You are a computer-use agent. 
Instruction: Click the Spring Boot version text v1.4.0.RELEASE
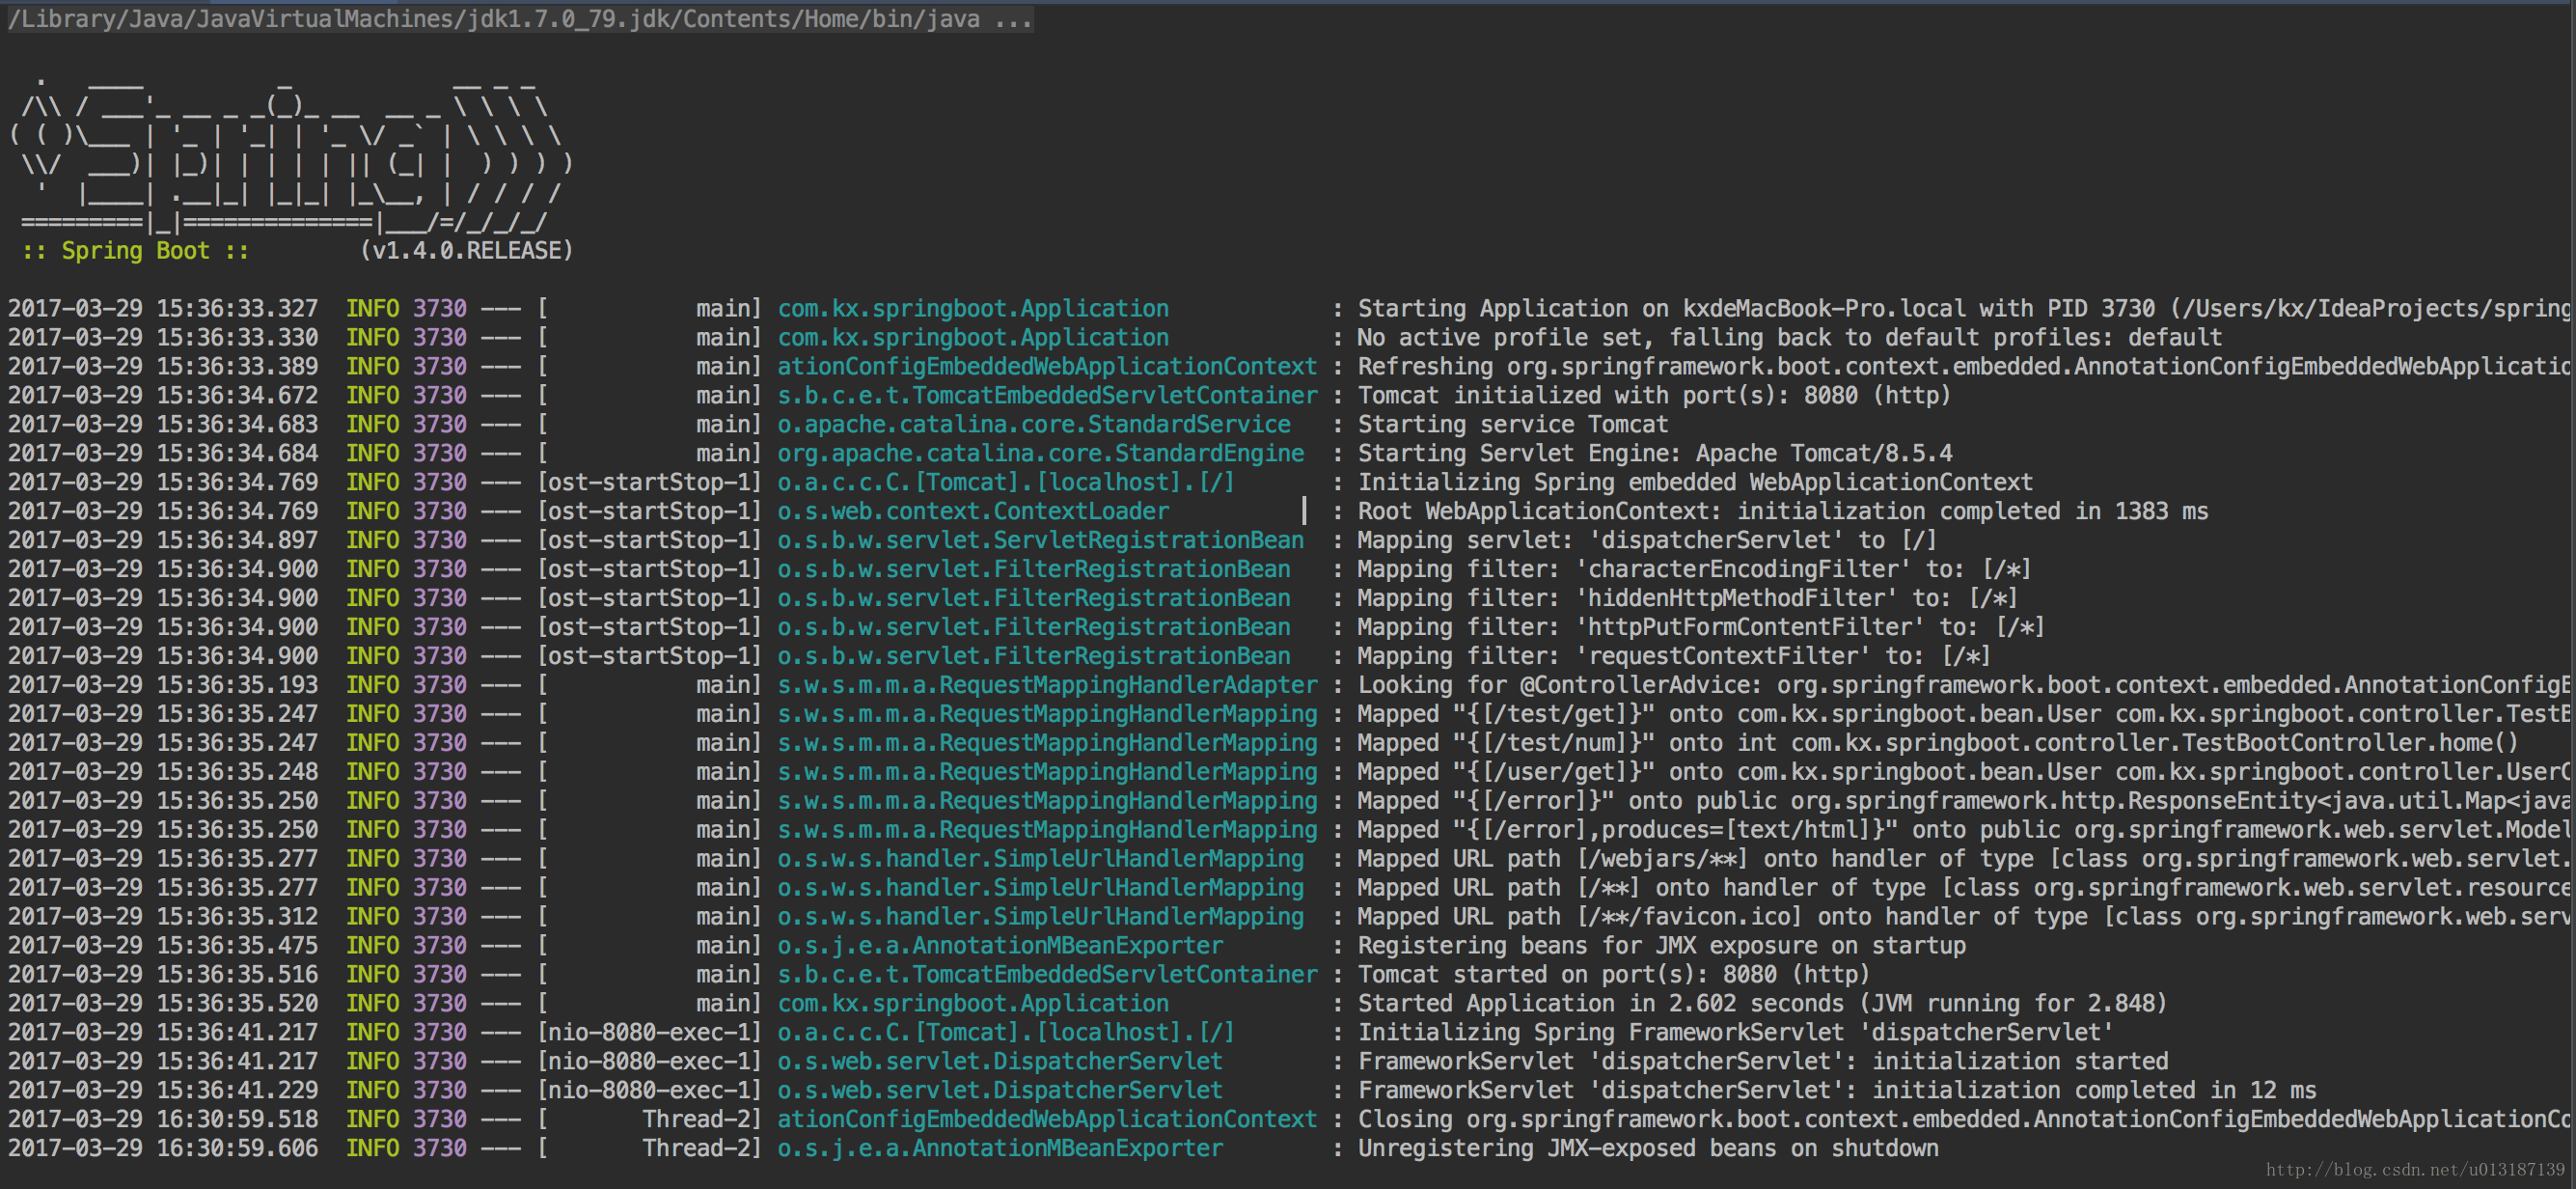click(466, 251)
